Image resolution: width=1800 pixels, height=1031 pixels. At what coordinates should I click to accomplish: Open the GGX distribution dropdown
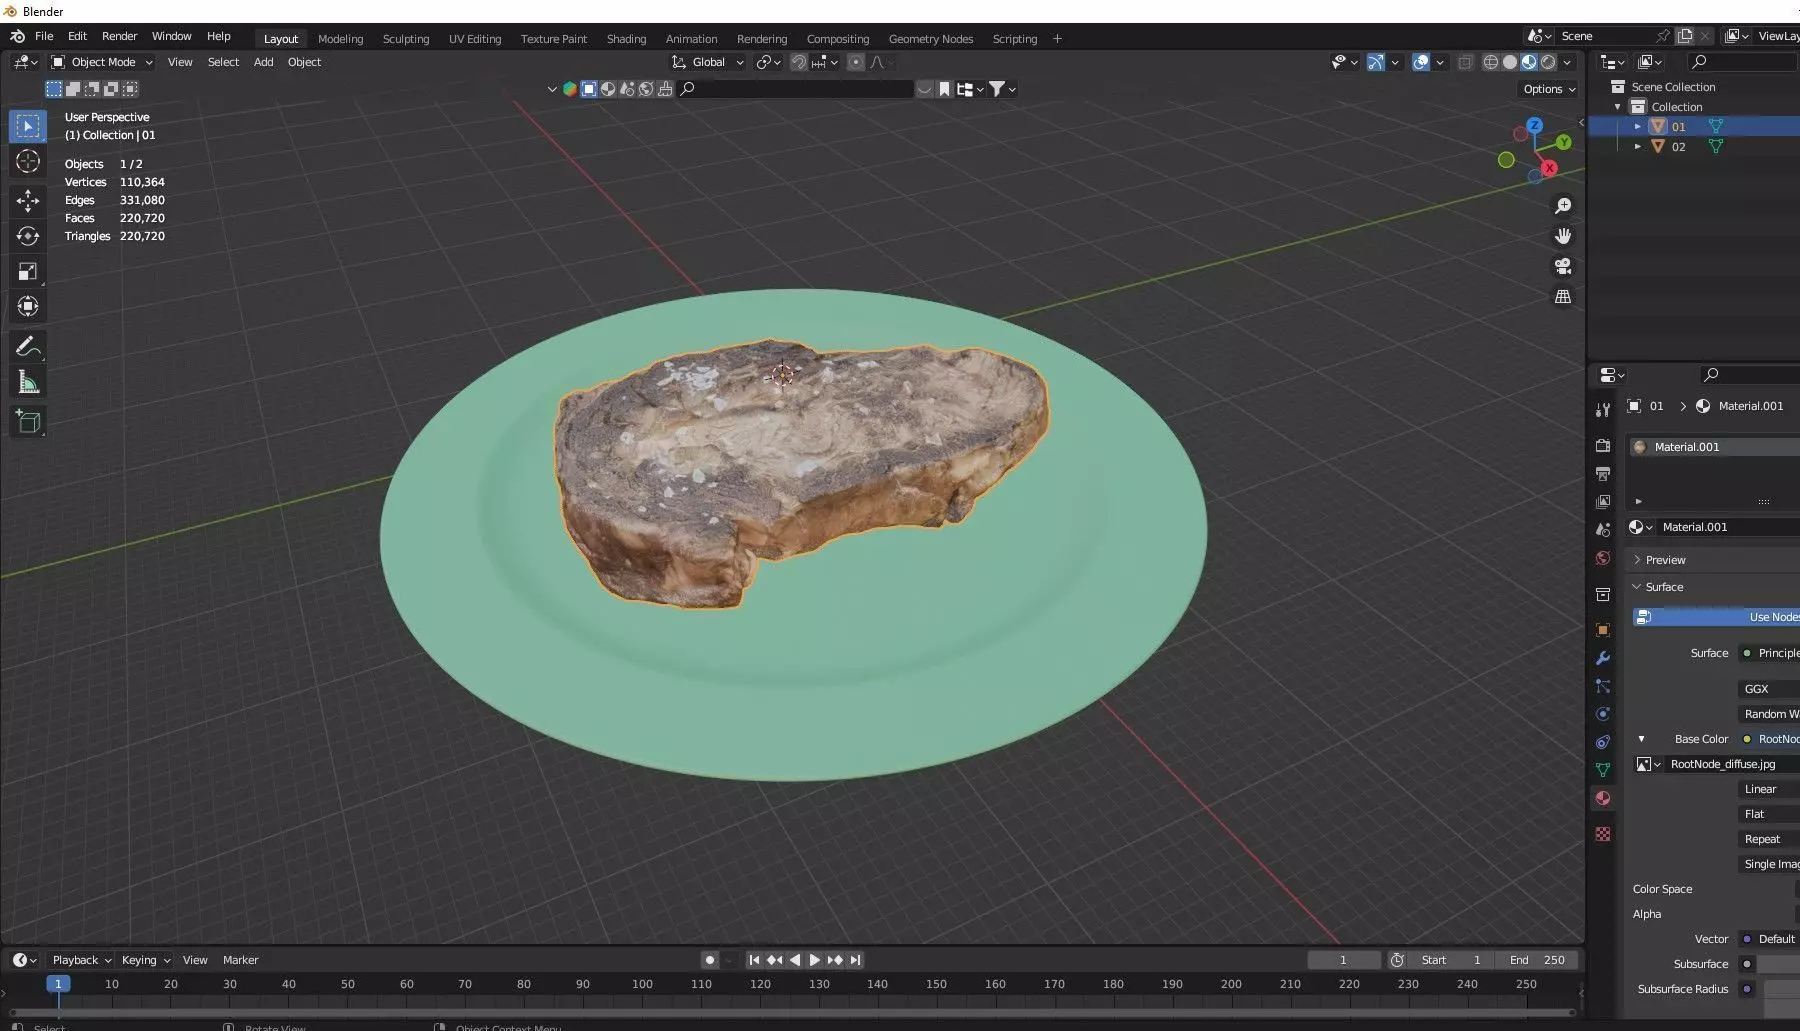click(x=1768, y=689)
